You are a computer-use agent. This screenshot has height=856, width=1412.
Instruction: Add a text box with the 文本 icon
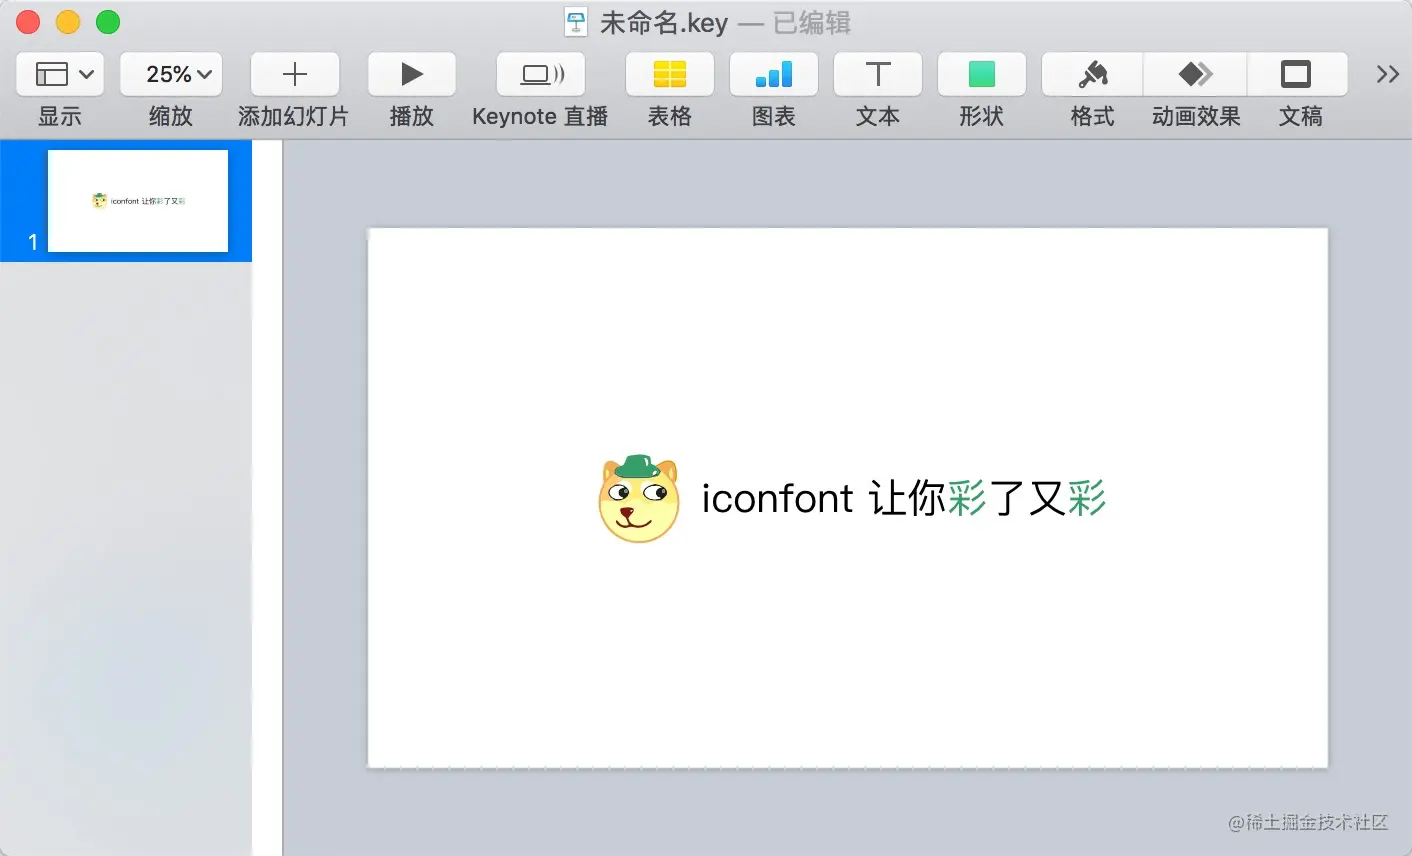pyautogui.click(x=878, y=74)
